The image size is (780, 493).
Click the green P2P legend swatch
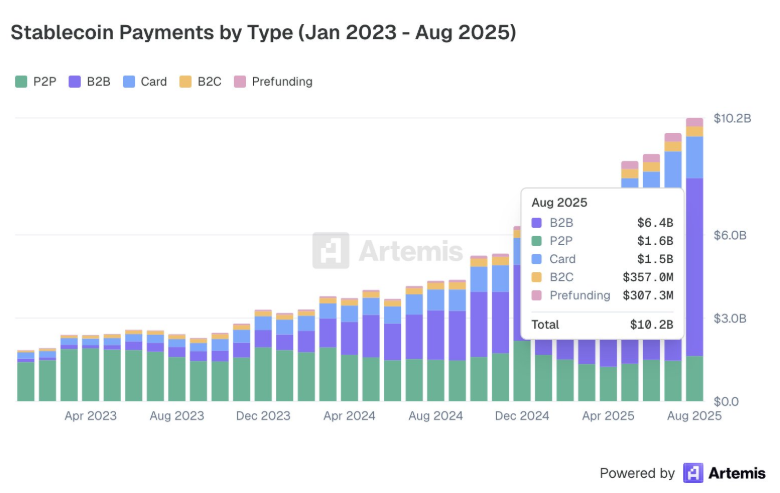21,82
